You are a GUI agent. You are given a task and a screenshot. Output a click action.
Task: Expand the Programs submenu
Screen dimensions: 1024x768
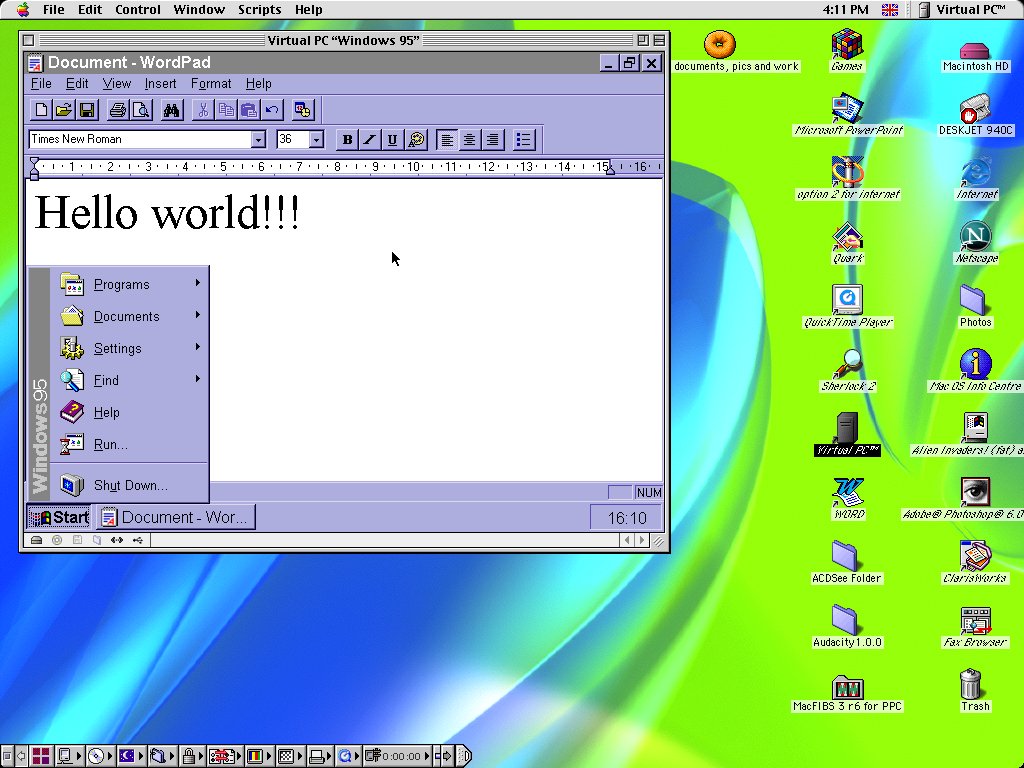(120, 284)
